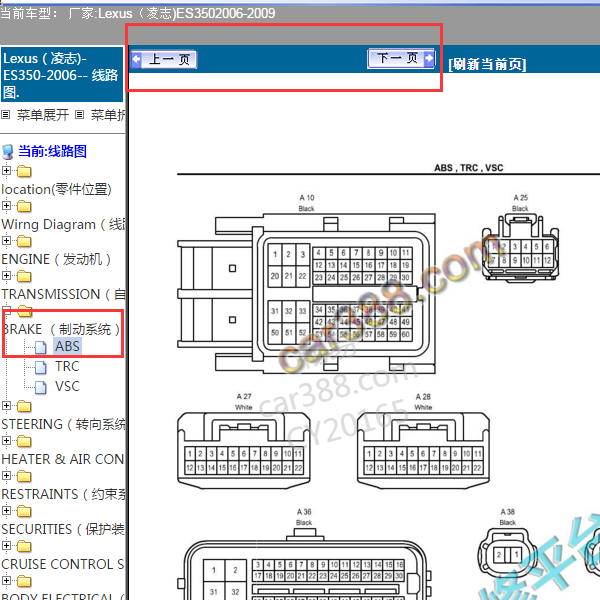
Task: Click folder icon above BODY ELECTRICAL label
Action: tap(24, 581)
